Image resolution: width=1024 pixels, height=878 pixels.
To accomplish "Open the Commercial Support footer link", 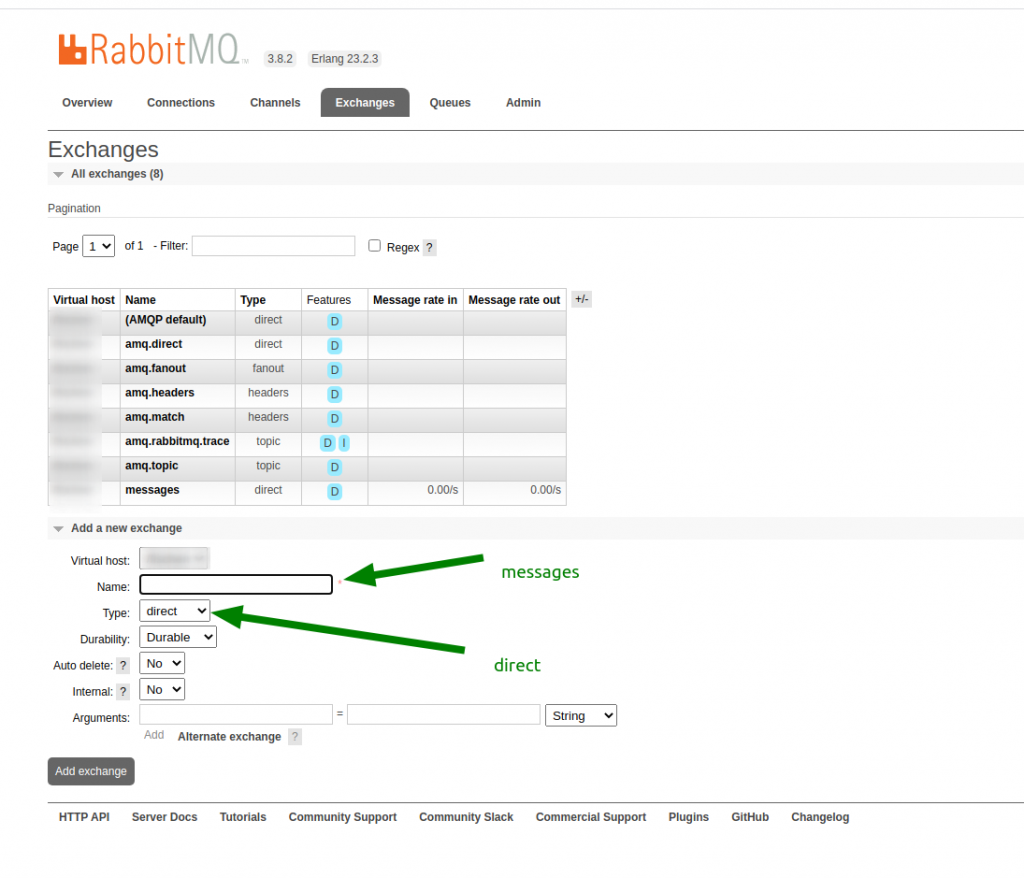I will point(591,817).
